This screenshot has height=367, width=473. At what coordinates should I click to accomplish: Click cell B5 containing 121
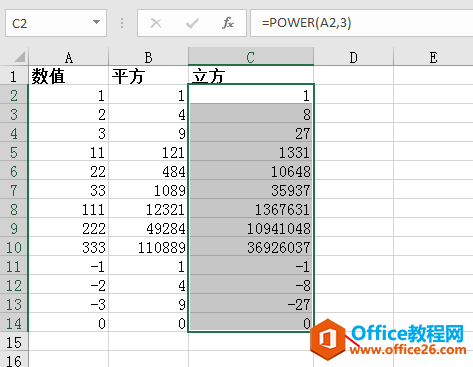click(148, 151)
